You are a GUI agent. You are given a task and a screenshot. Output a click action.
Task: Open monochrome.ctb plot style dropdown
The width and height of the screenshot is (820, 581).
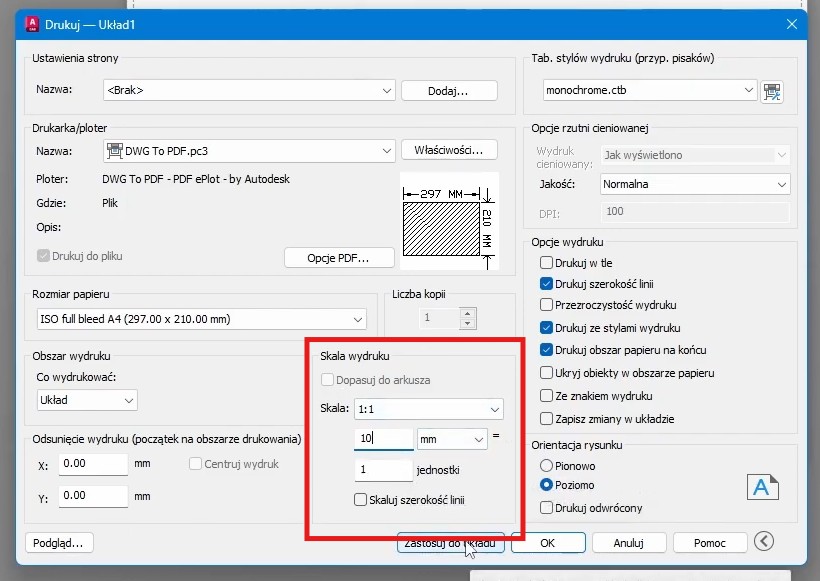coord(649,90)
